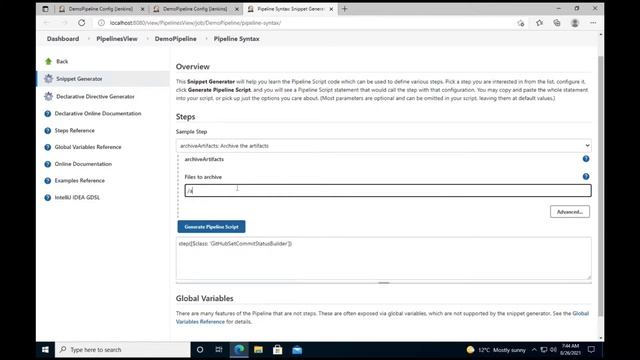640x360 pixels.
Task: Click the Edge browser icon on taskbar
Action: 239,349
